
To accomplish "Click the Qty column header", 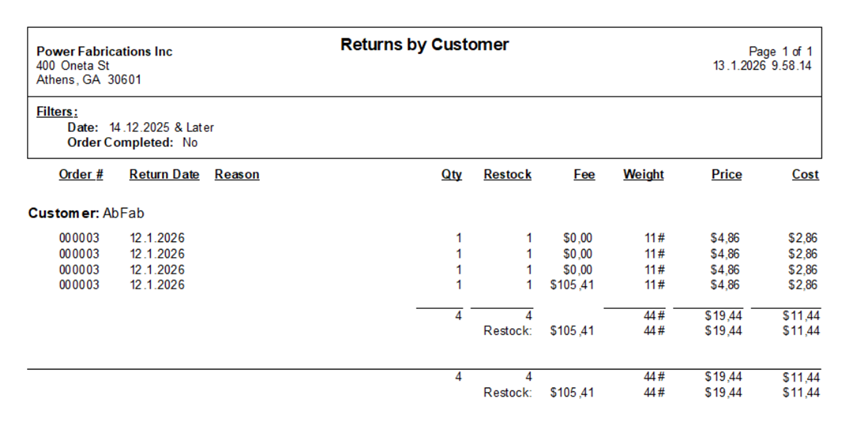I will [452, 174].
